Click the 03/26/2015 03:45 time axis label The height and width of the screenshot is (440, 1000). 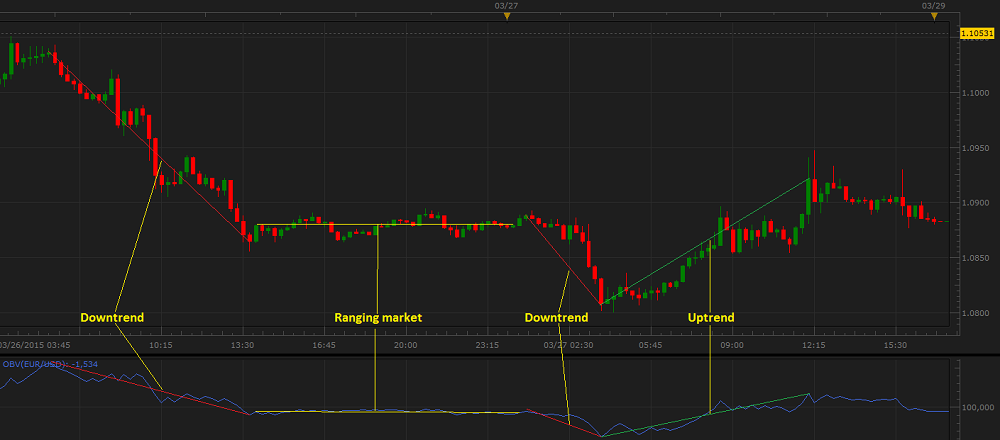tap(34, 344)
